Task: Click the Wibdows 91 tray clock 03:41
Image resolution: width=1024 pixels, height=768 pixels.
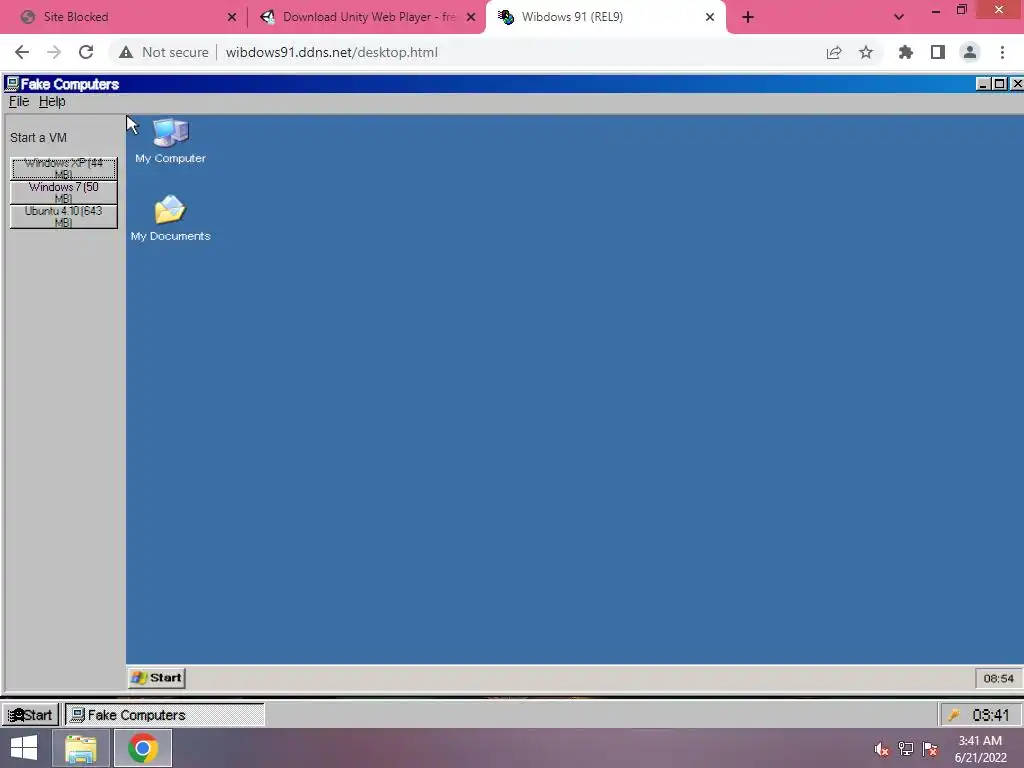Action: [x=991, y=715]
